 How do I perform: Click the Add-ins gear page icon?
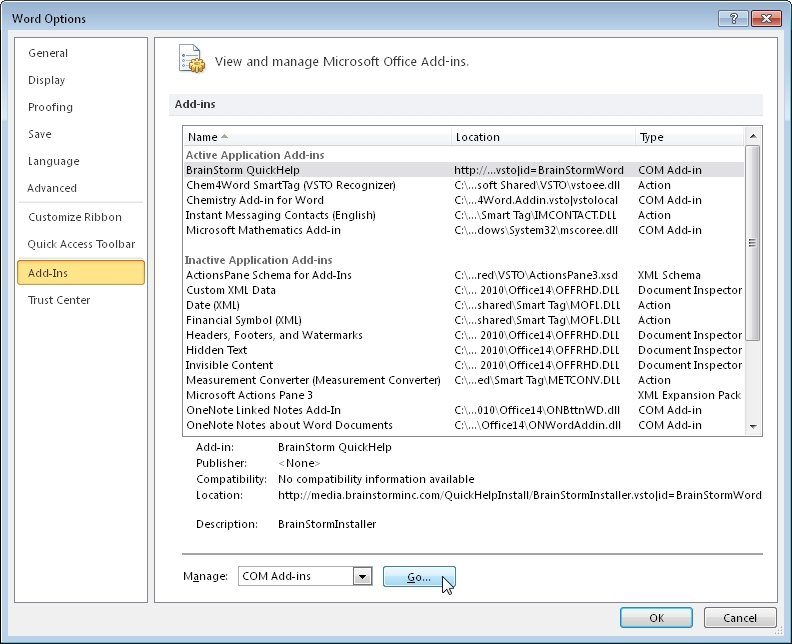192,59
